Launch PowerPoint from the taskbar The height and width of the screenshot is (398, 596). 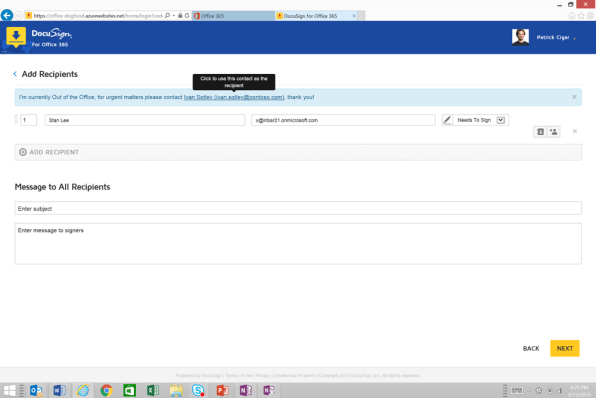[222, 390]
